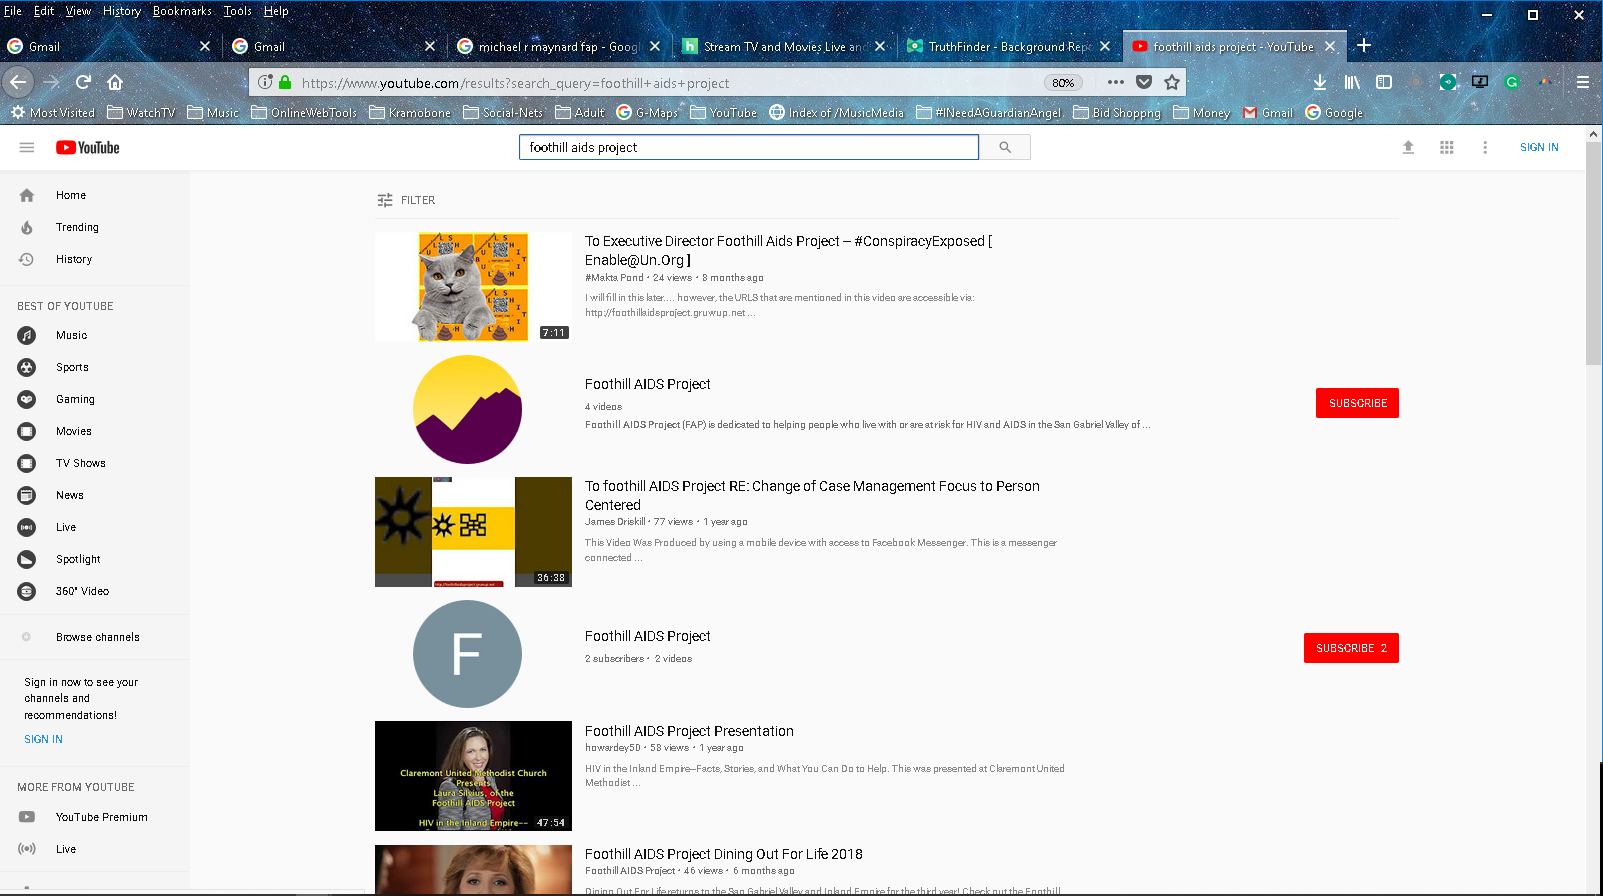
Task: Reload the page with the refresh icon
Action: 84,82
